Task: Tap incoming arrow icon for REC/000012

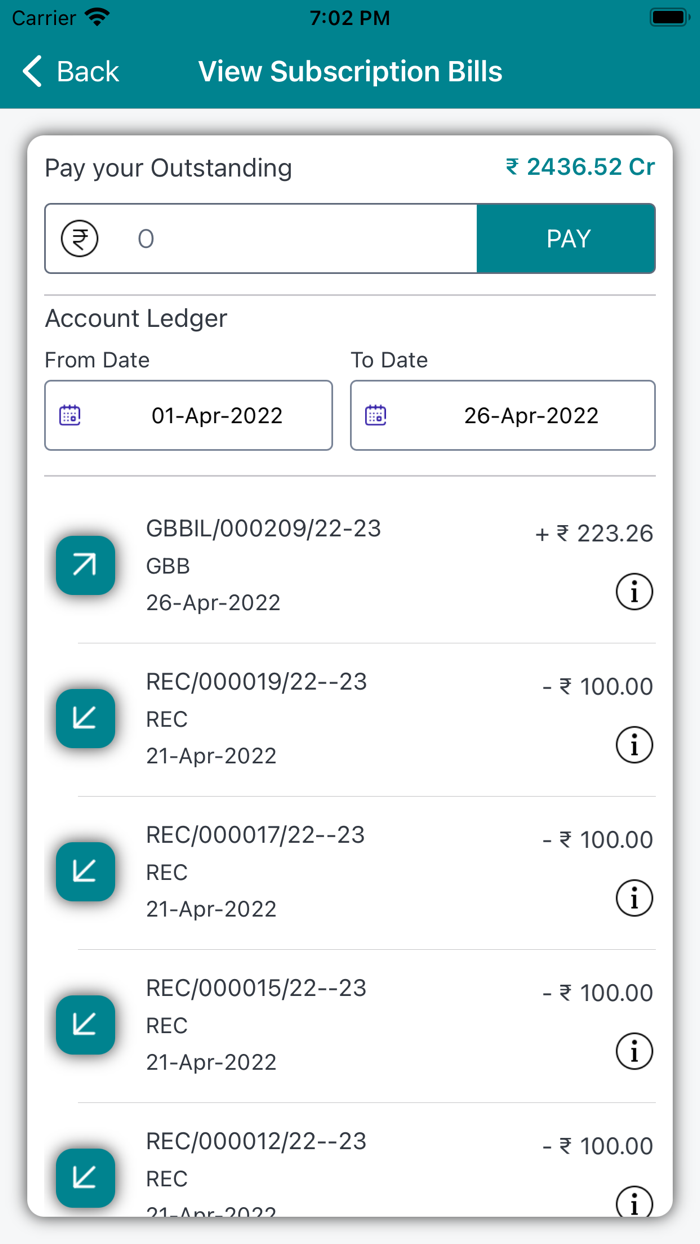Action: click(x=85, y=1178)
